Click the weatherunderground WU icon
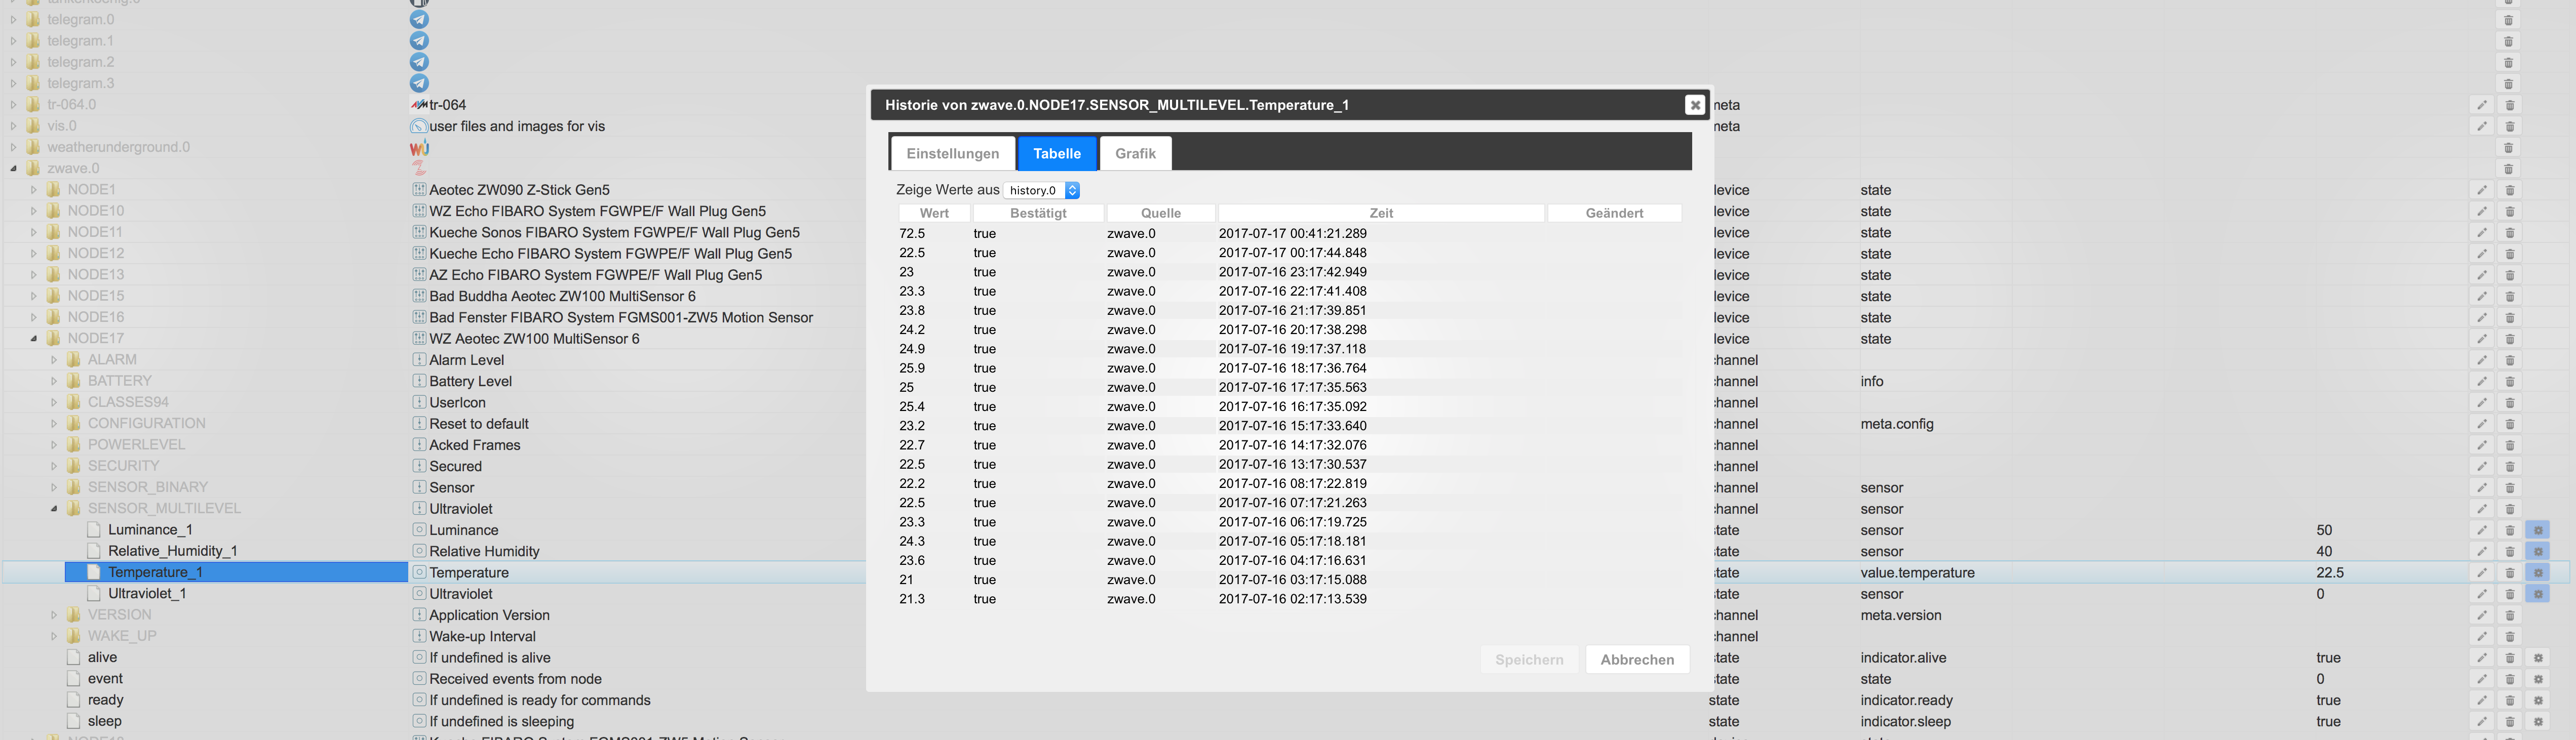The width and height of the screenshot is (2576, 740). tap(420, 147)
